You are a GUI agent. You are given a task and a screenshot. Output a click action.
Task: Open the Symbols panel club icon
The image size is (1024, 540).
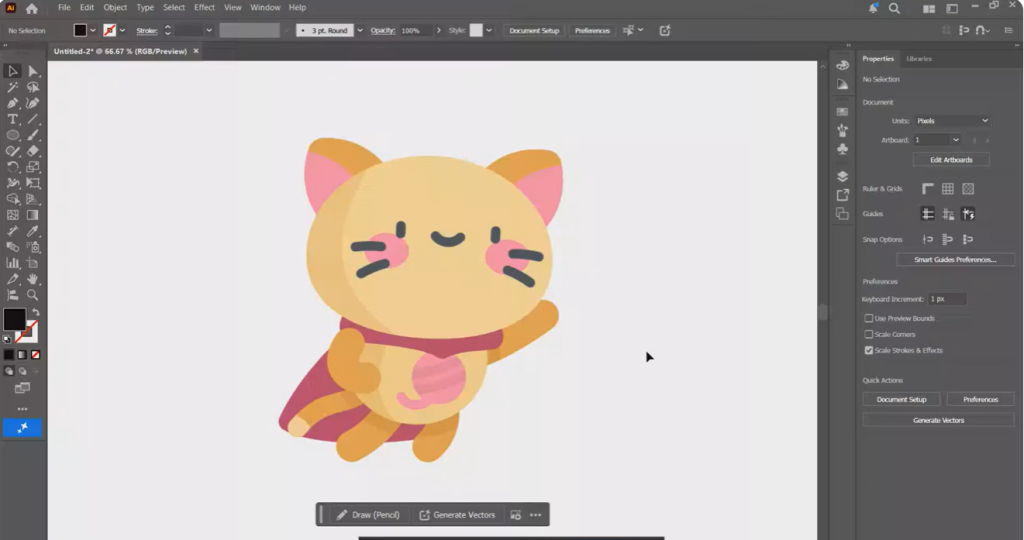click(842, 149)
